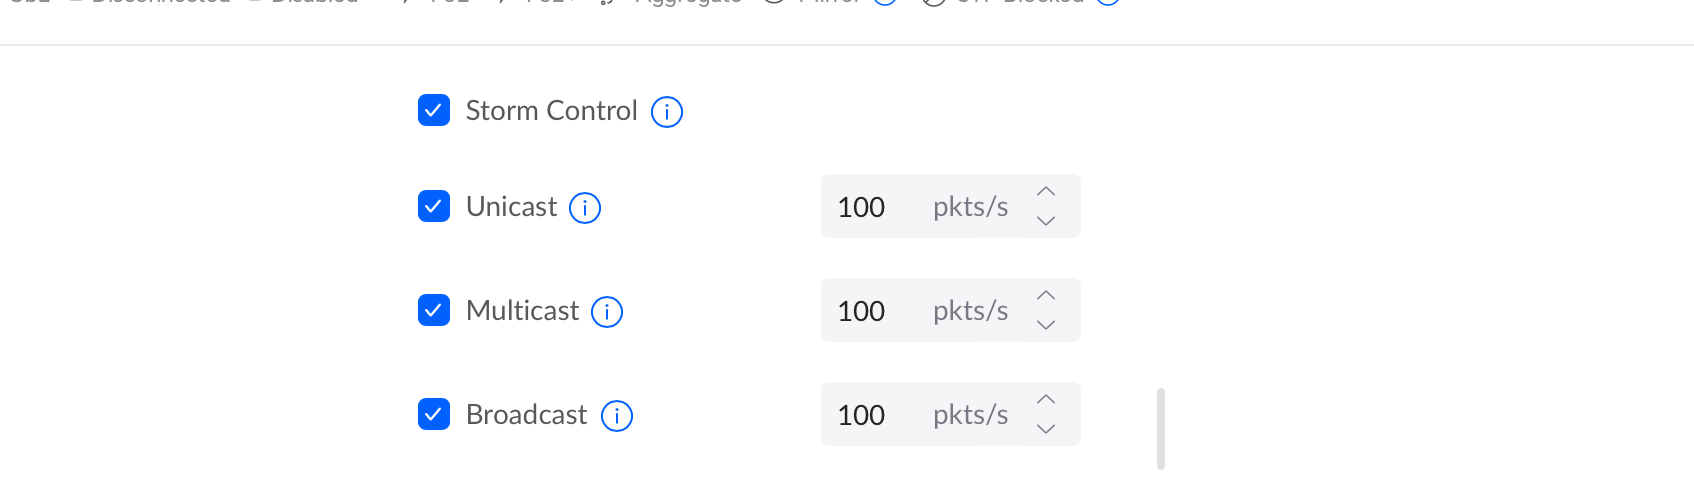Raise the Broadcast rate using up chevron
The height and width of the screenshot is (490, 1694).
coord(1046,399)
